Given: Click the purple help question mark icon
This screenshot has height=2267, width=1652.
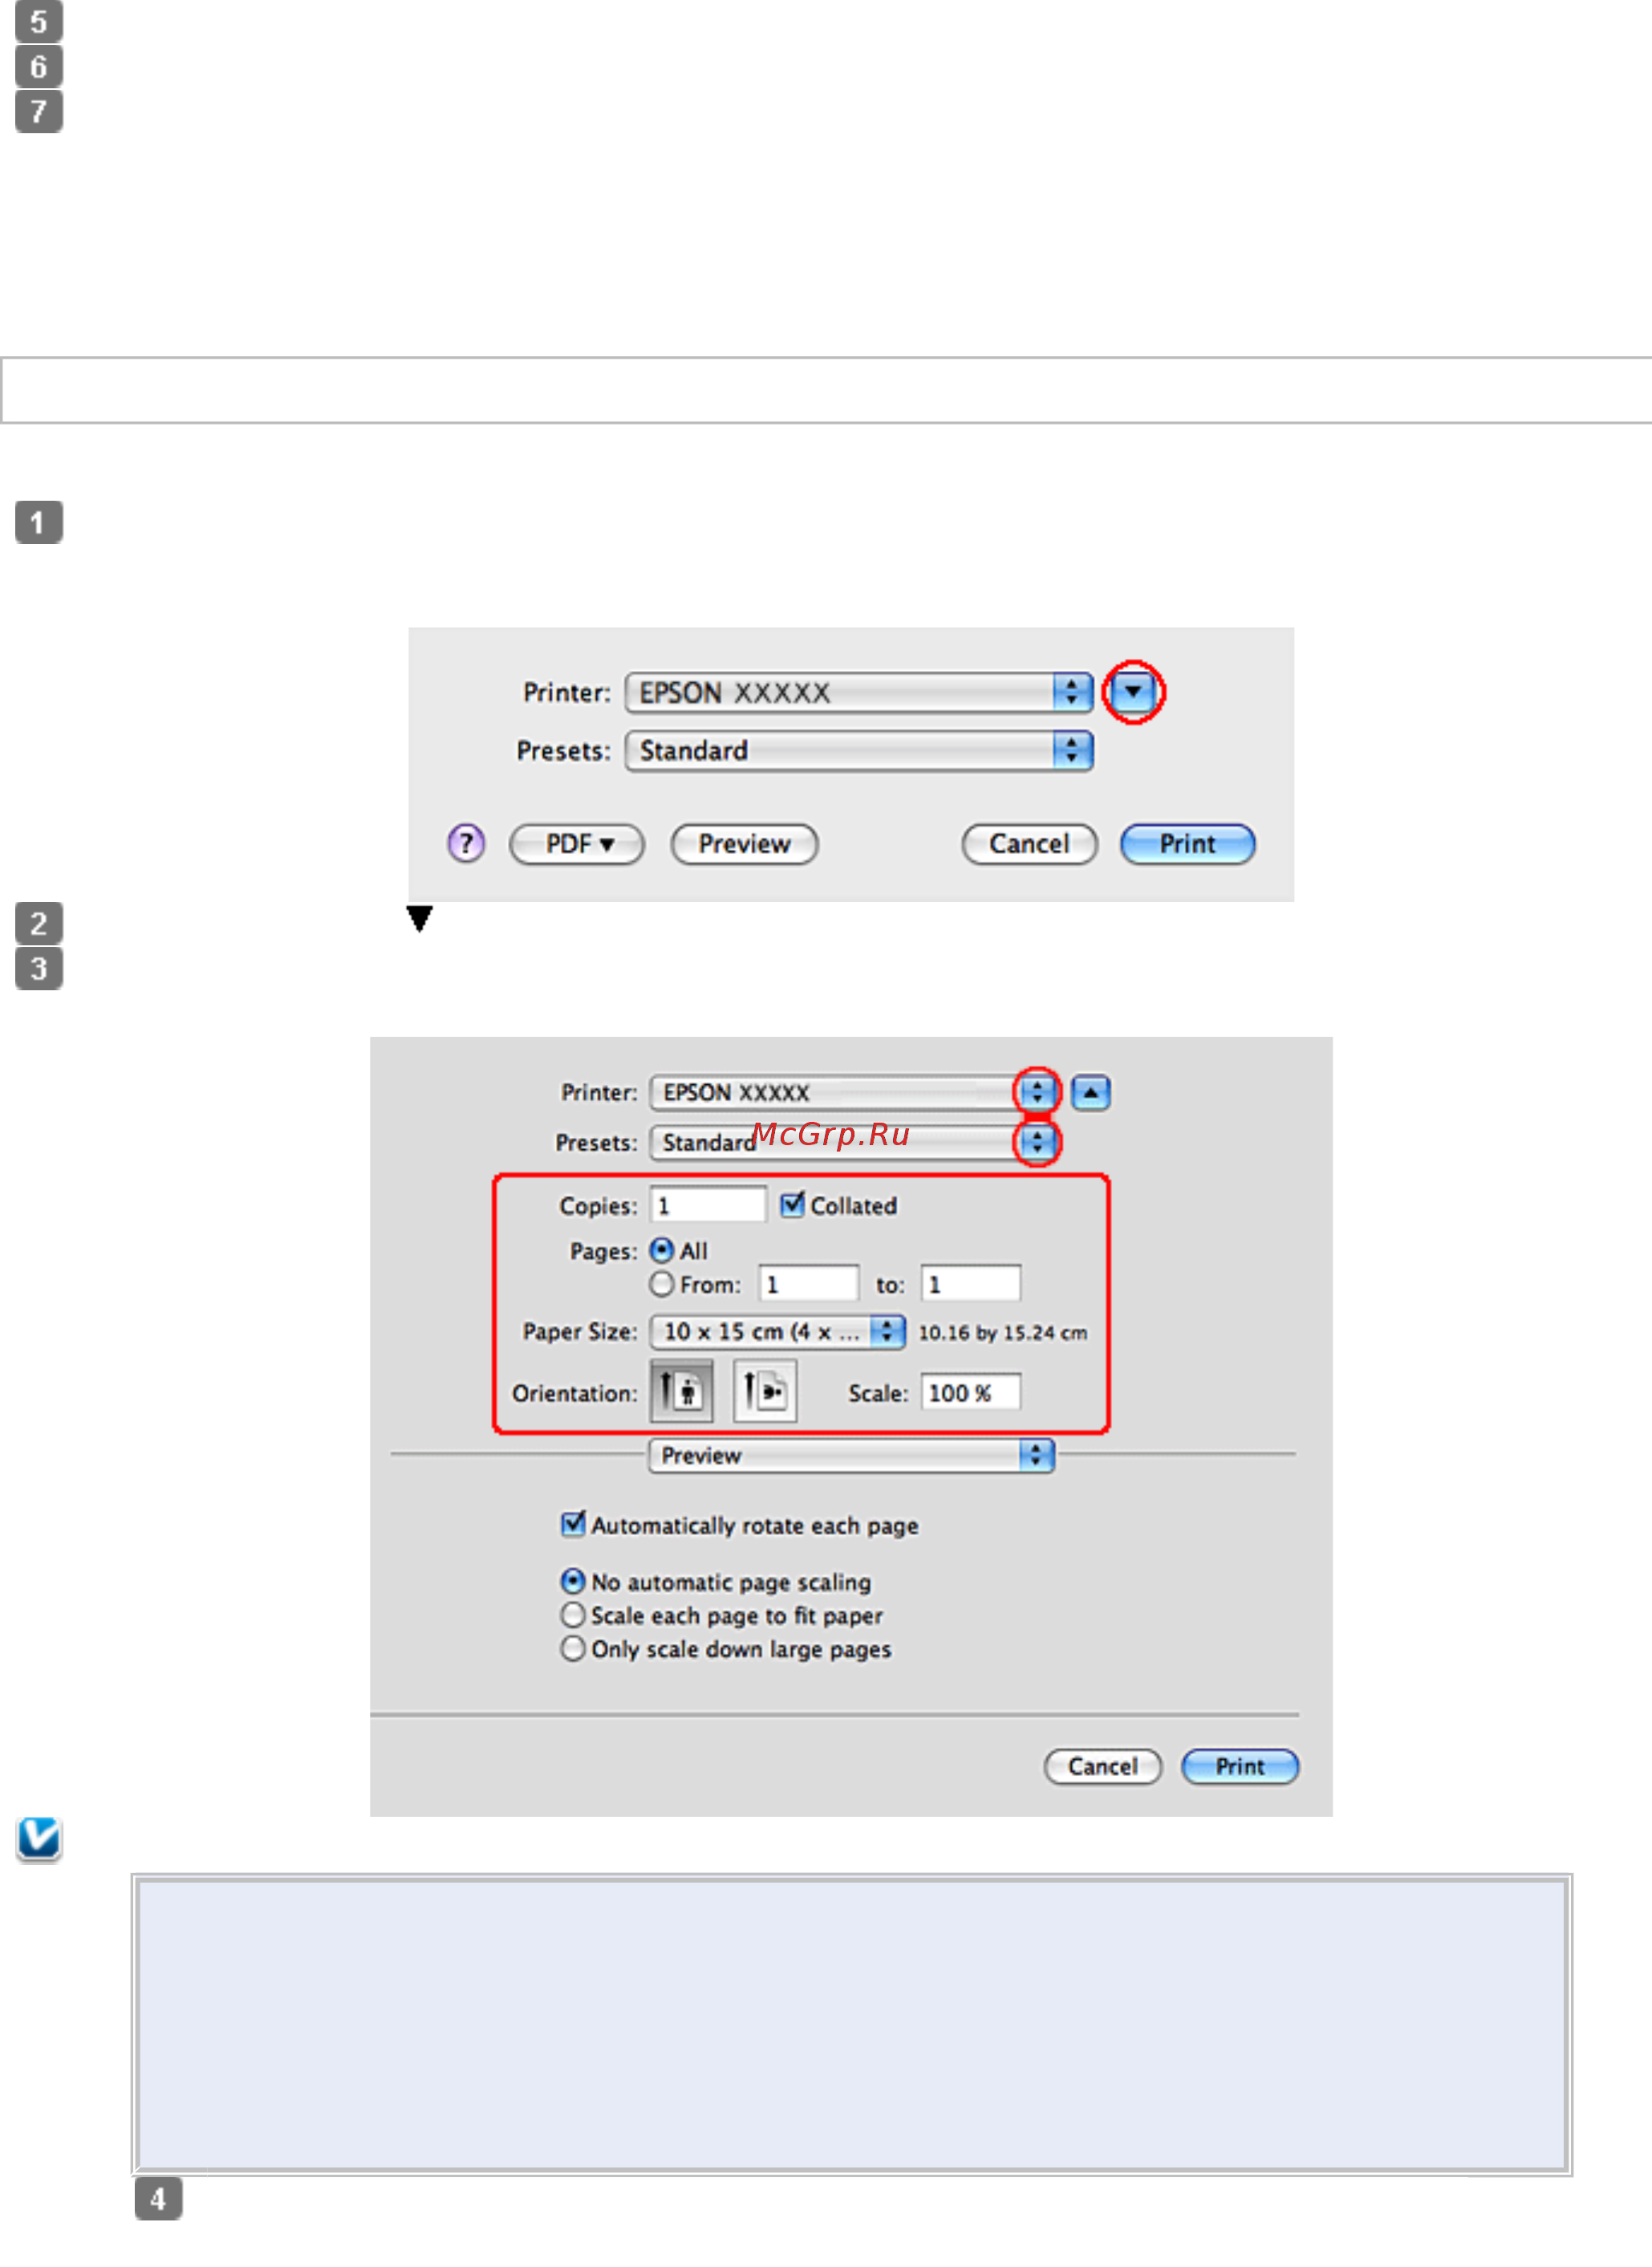Looking at the screenshot, I should point(466,844).
